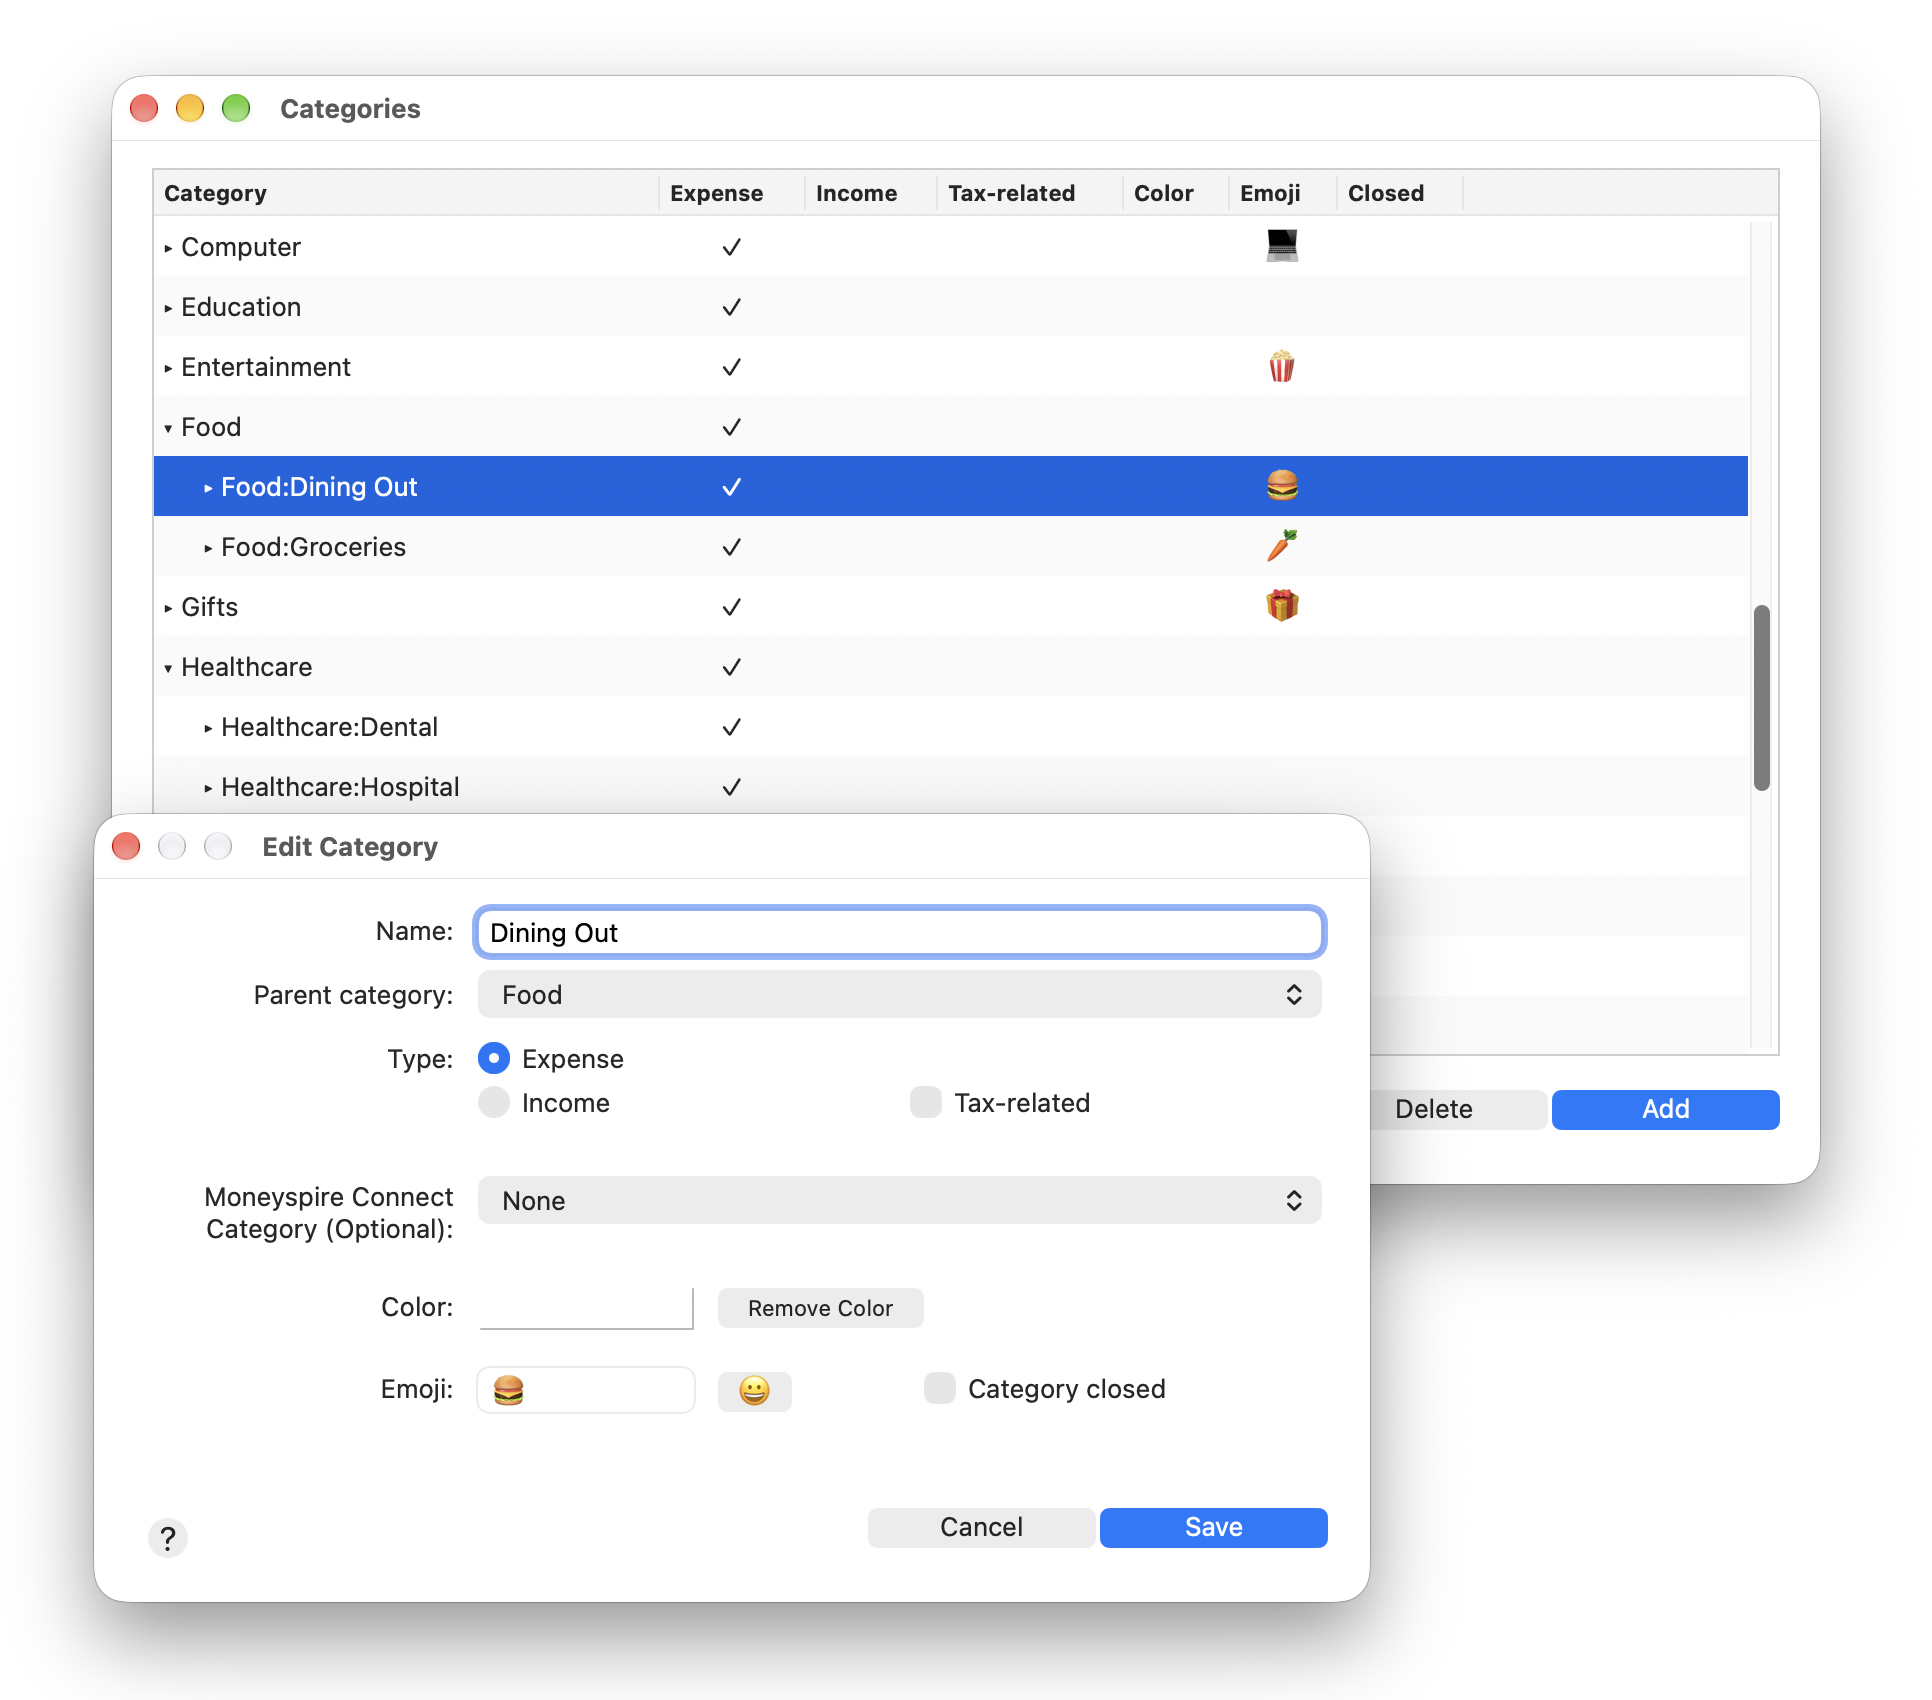The width and height of the screenshot is (1932, 1700).
Task: Check the Category closed checkbox
Action: pyautogui.click(x=940, y=1388)
